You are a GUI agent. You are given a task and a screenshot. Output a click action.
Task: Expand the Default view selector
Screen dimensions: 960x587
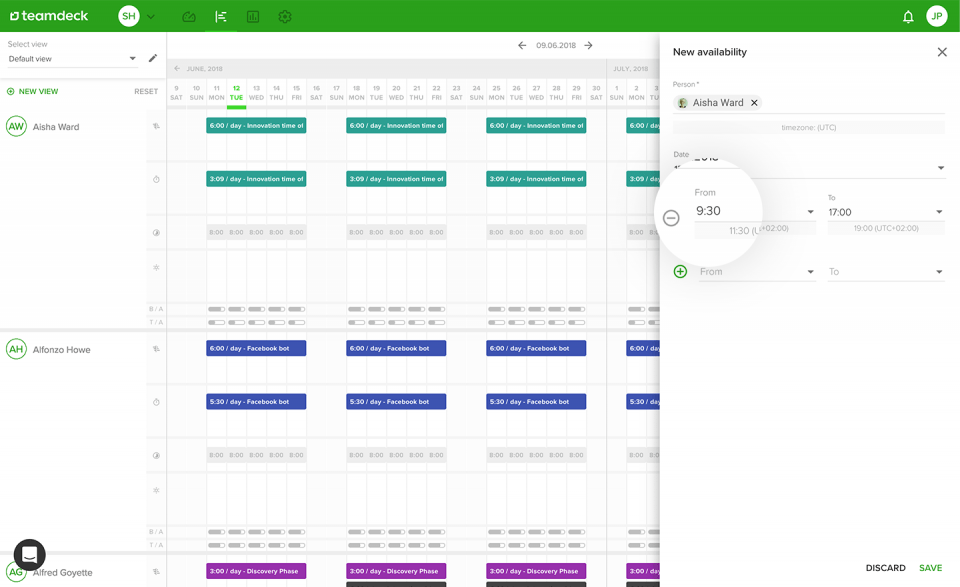[x=72, y=59]
